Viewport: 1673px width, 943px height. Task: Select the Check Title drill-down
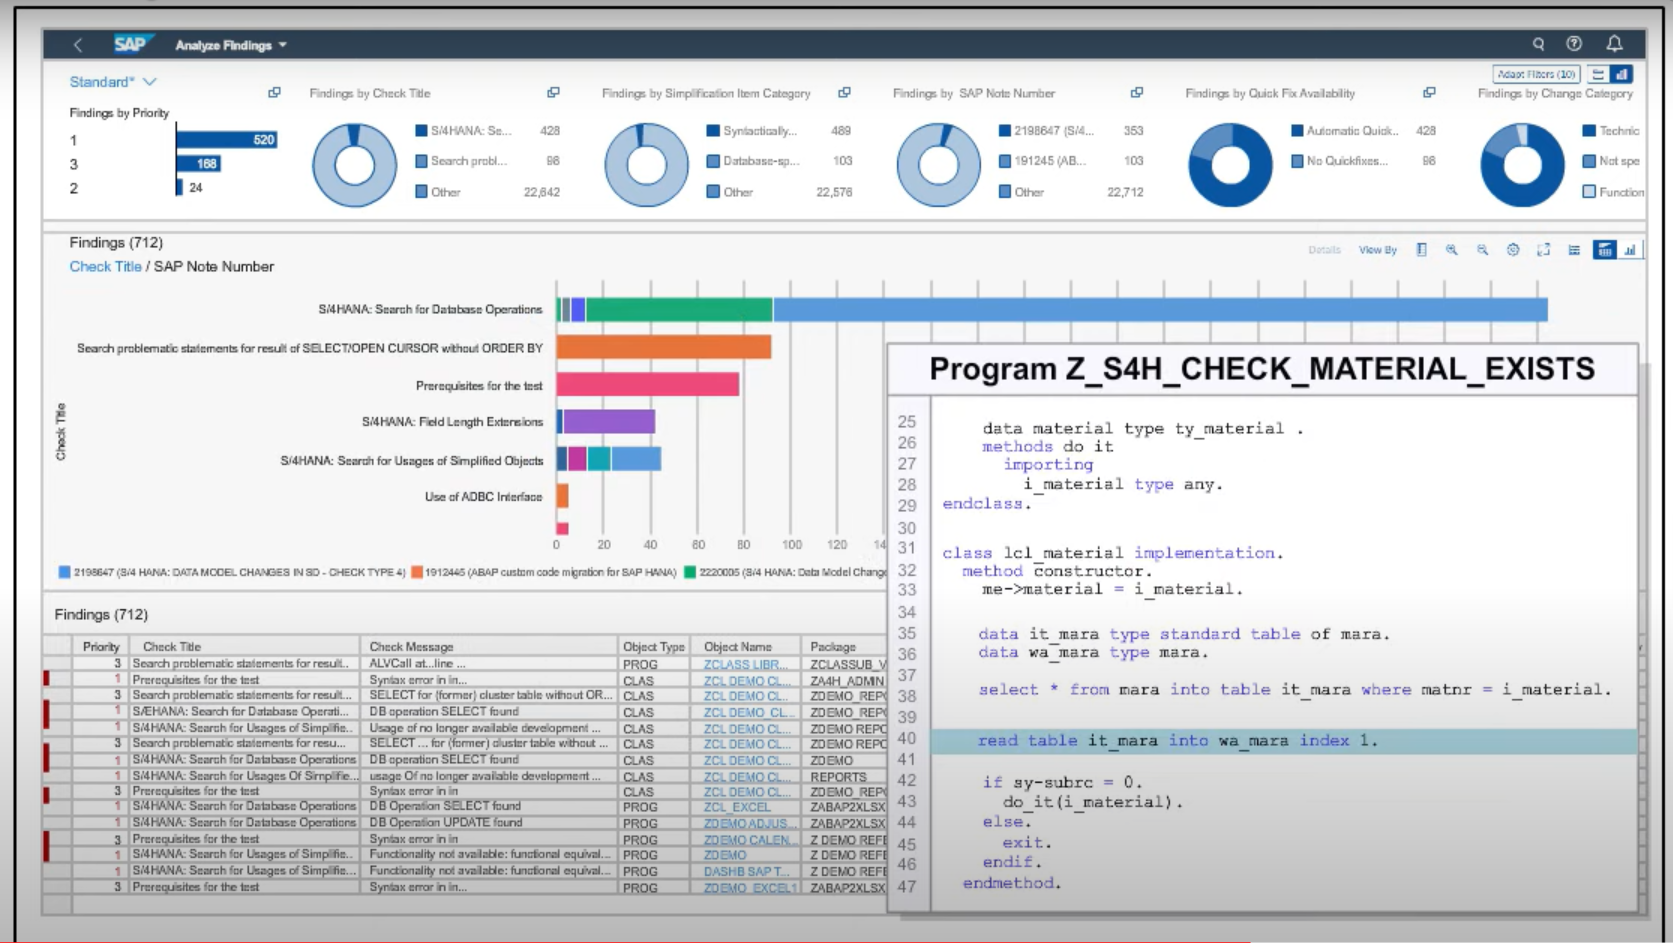point(105,266)
